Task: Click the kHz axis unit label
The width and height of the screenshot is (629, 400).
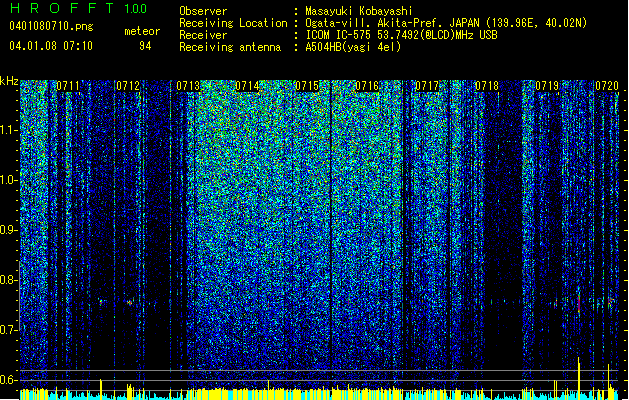Action: tap(9, 81)
